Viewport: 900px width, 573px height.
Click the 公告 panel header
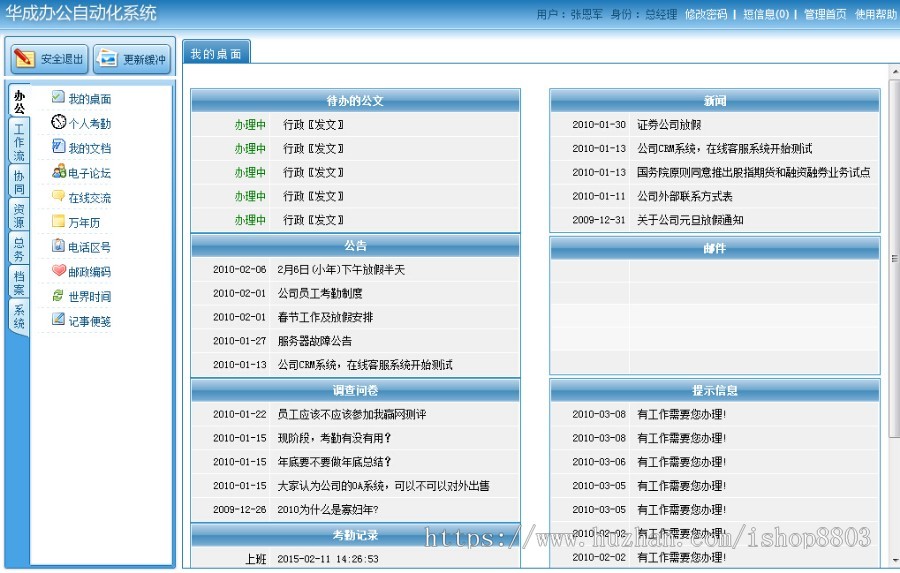[x=355, y=246]
